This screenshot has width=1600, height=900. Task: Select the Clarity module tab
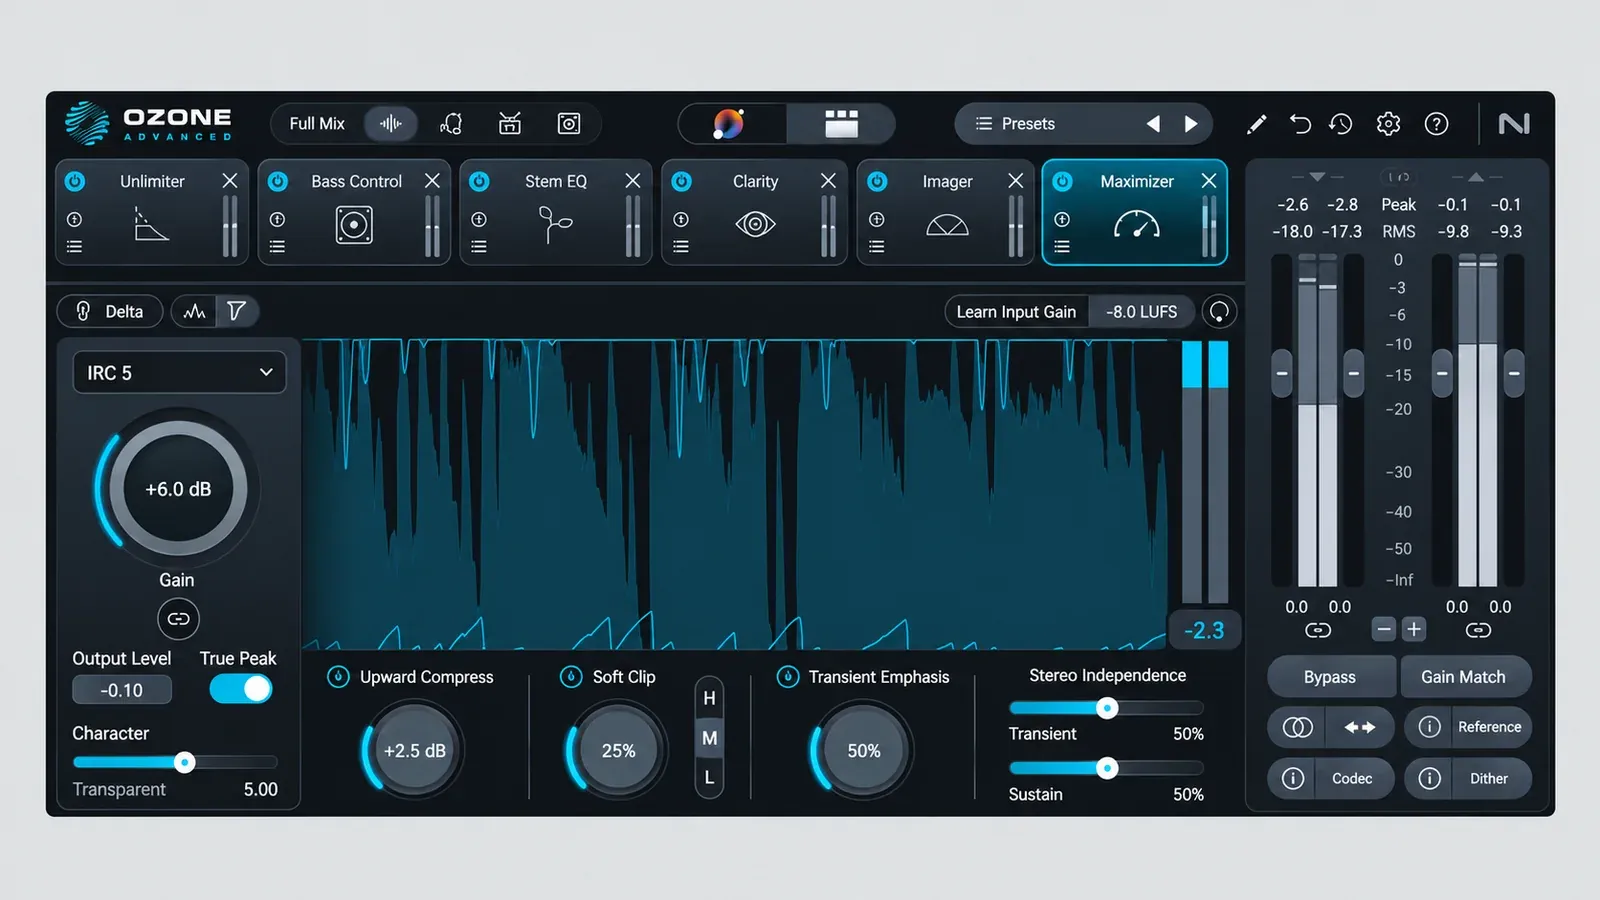755,212
